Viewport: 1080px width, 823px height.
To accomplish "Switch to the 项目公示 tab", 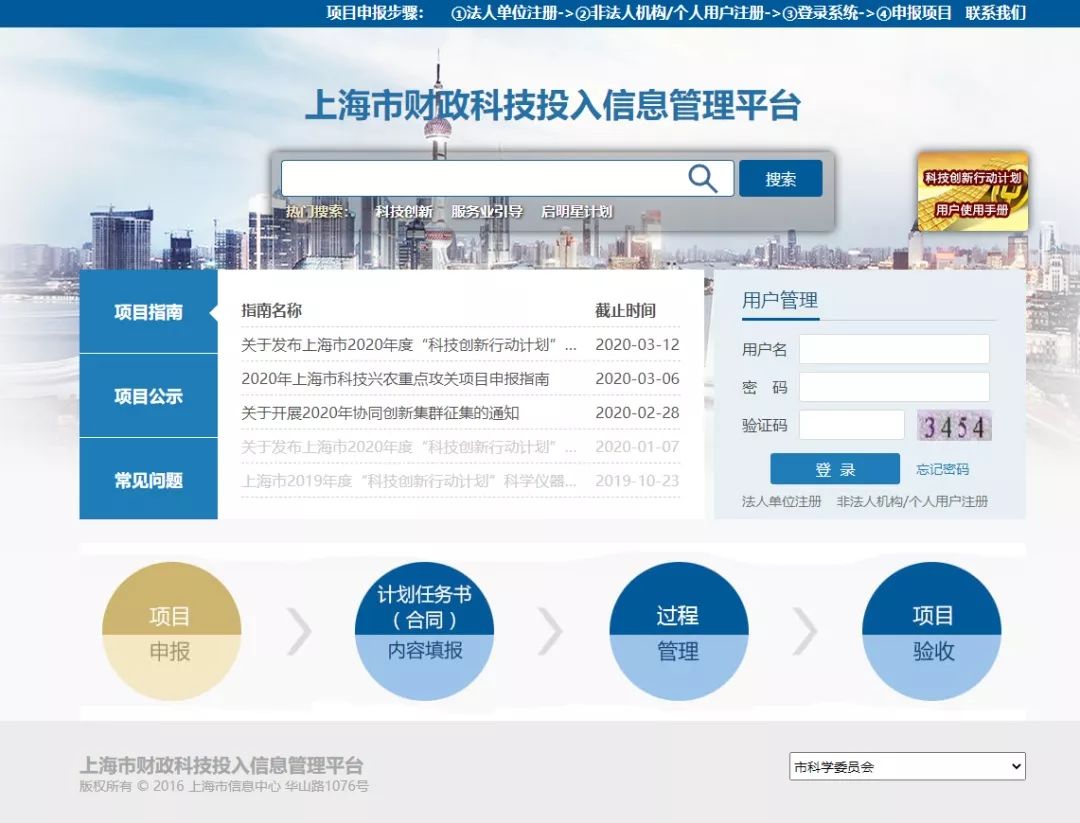I will coord(148,396).
